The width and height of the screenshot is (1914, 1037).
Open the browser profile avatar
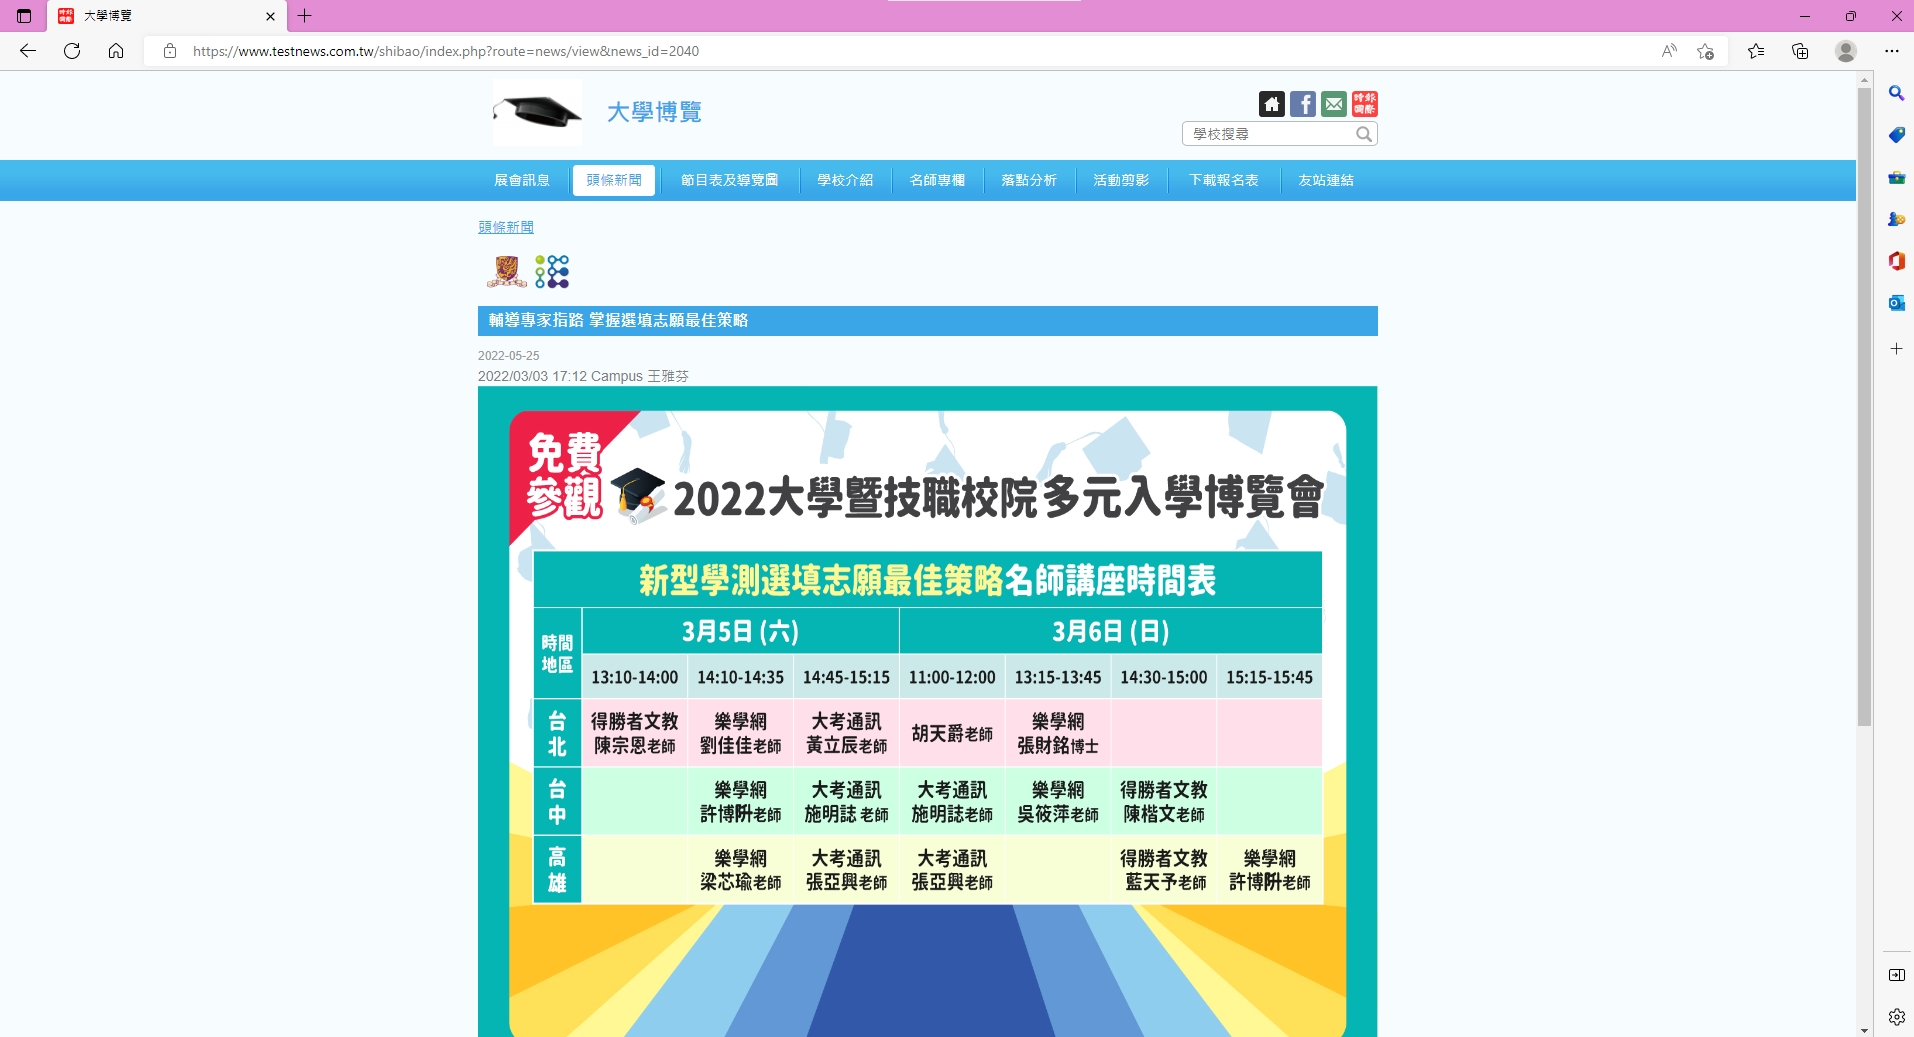[1846, 51]
